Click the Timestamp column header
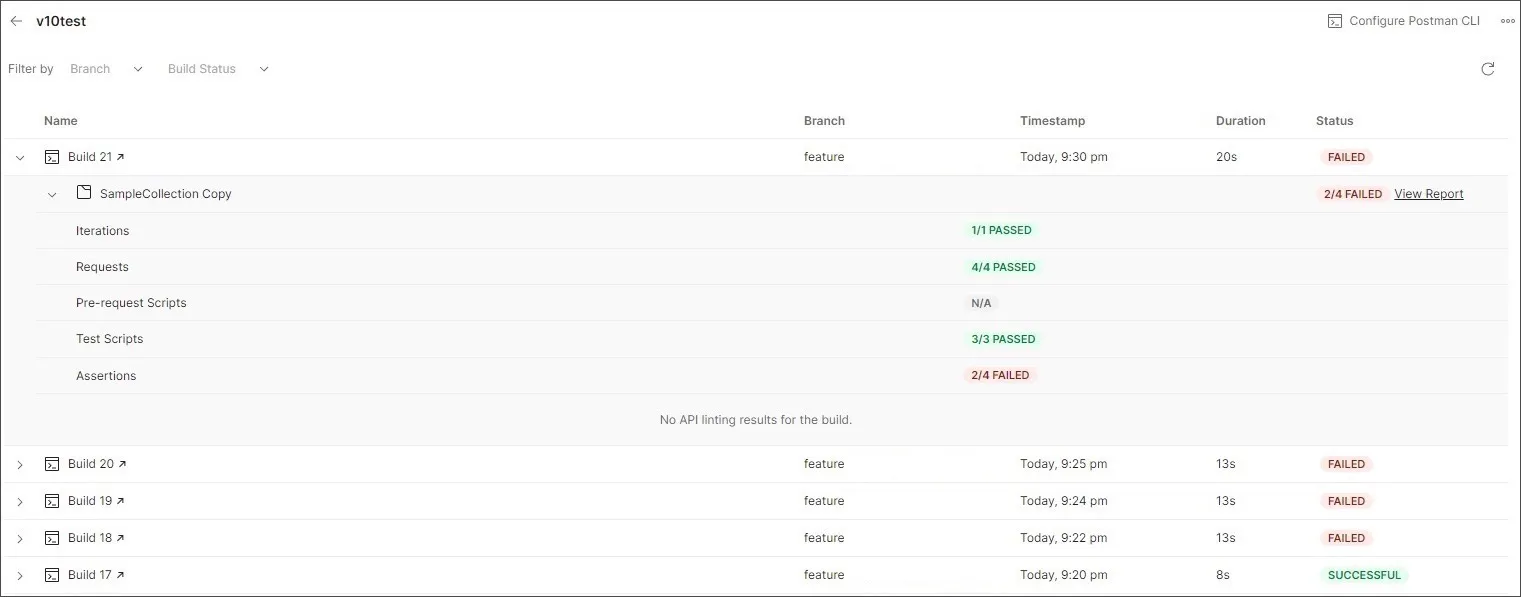Viewport: 1521px width, 597px height. coord(1052,121)
